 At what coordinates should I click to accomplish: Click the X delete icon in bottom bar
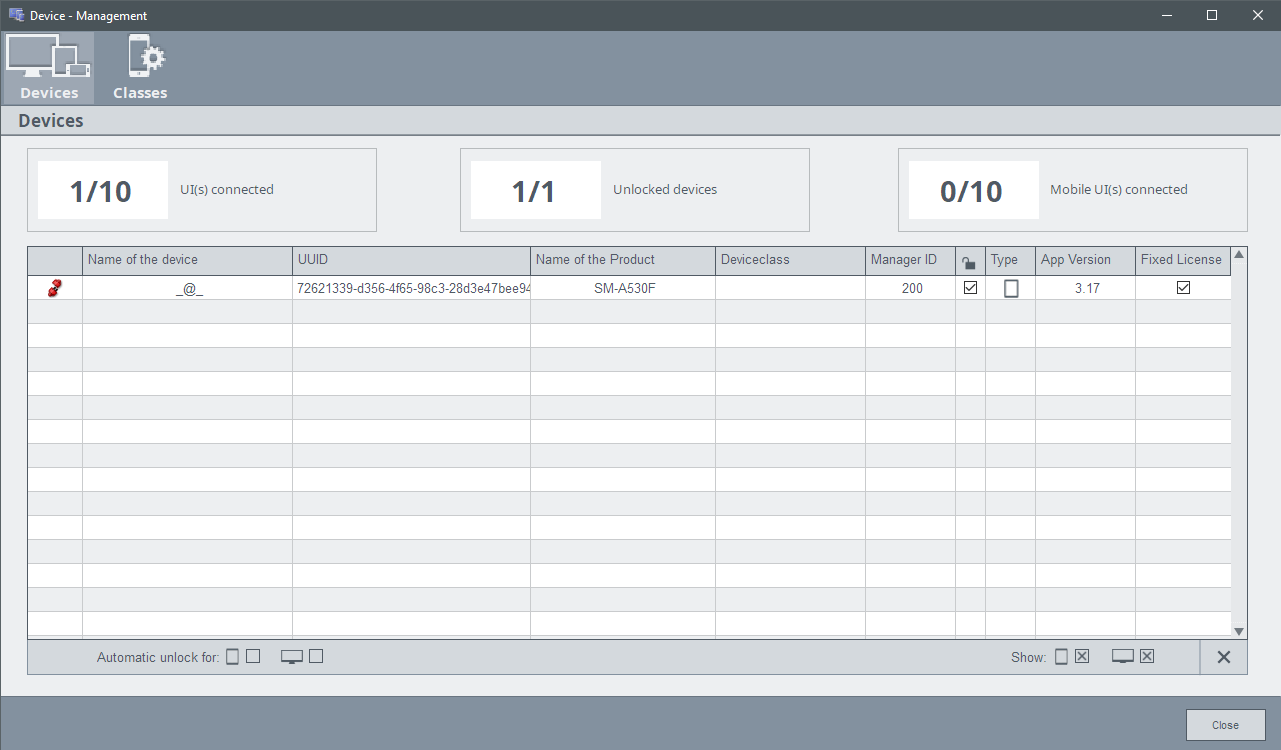[1223, 657]
